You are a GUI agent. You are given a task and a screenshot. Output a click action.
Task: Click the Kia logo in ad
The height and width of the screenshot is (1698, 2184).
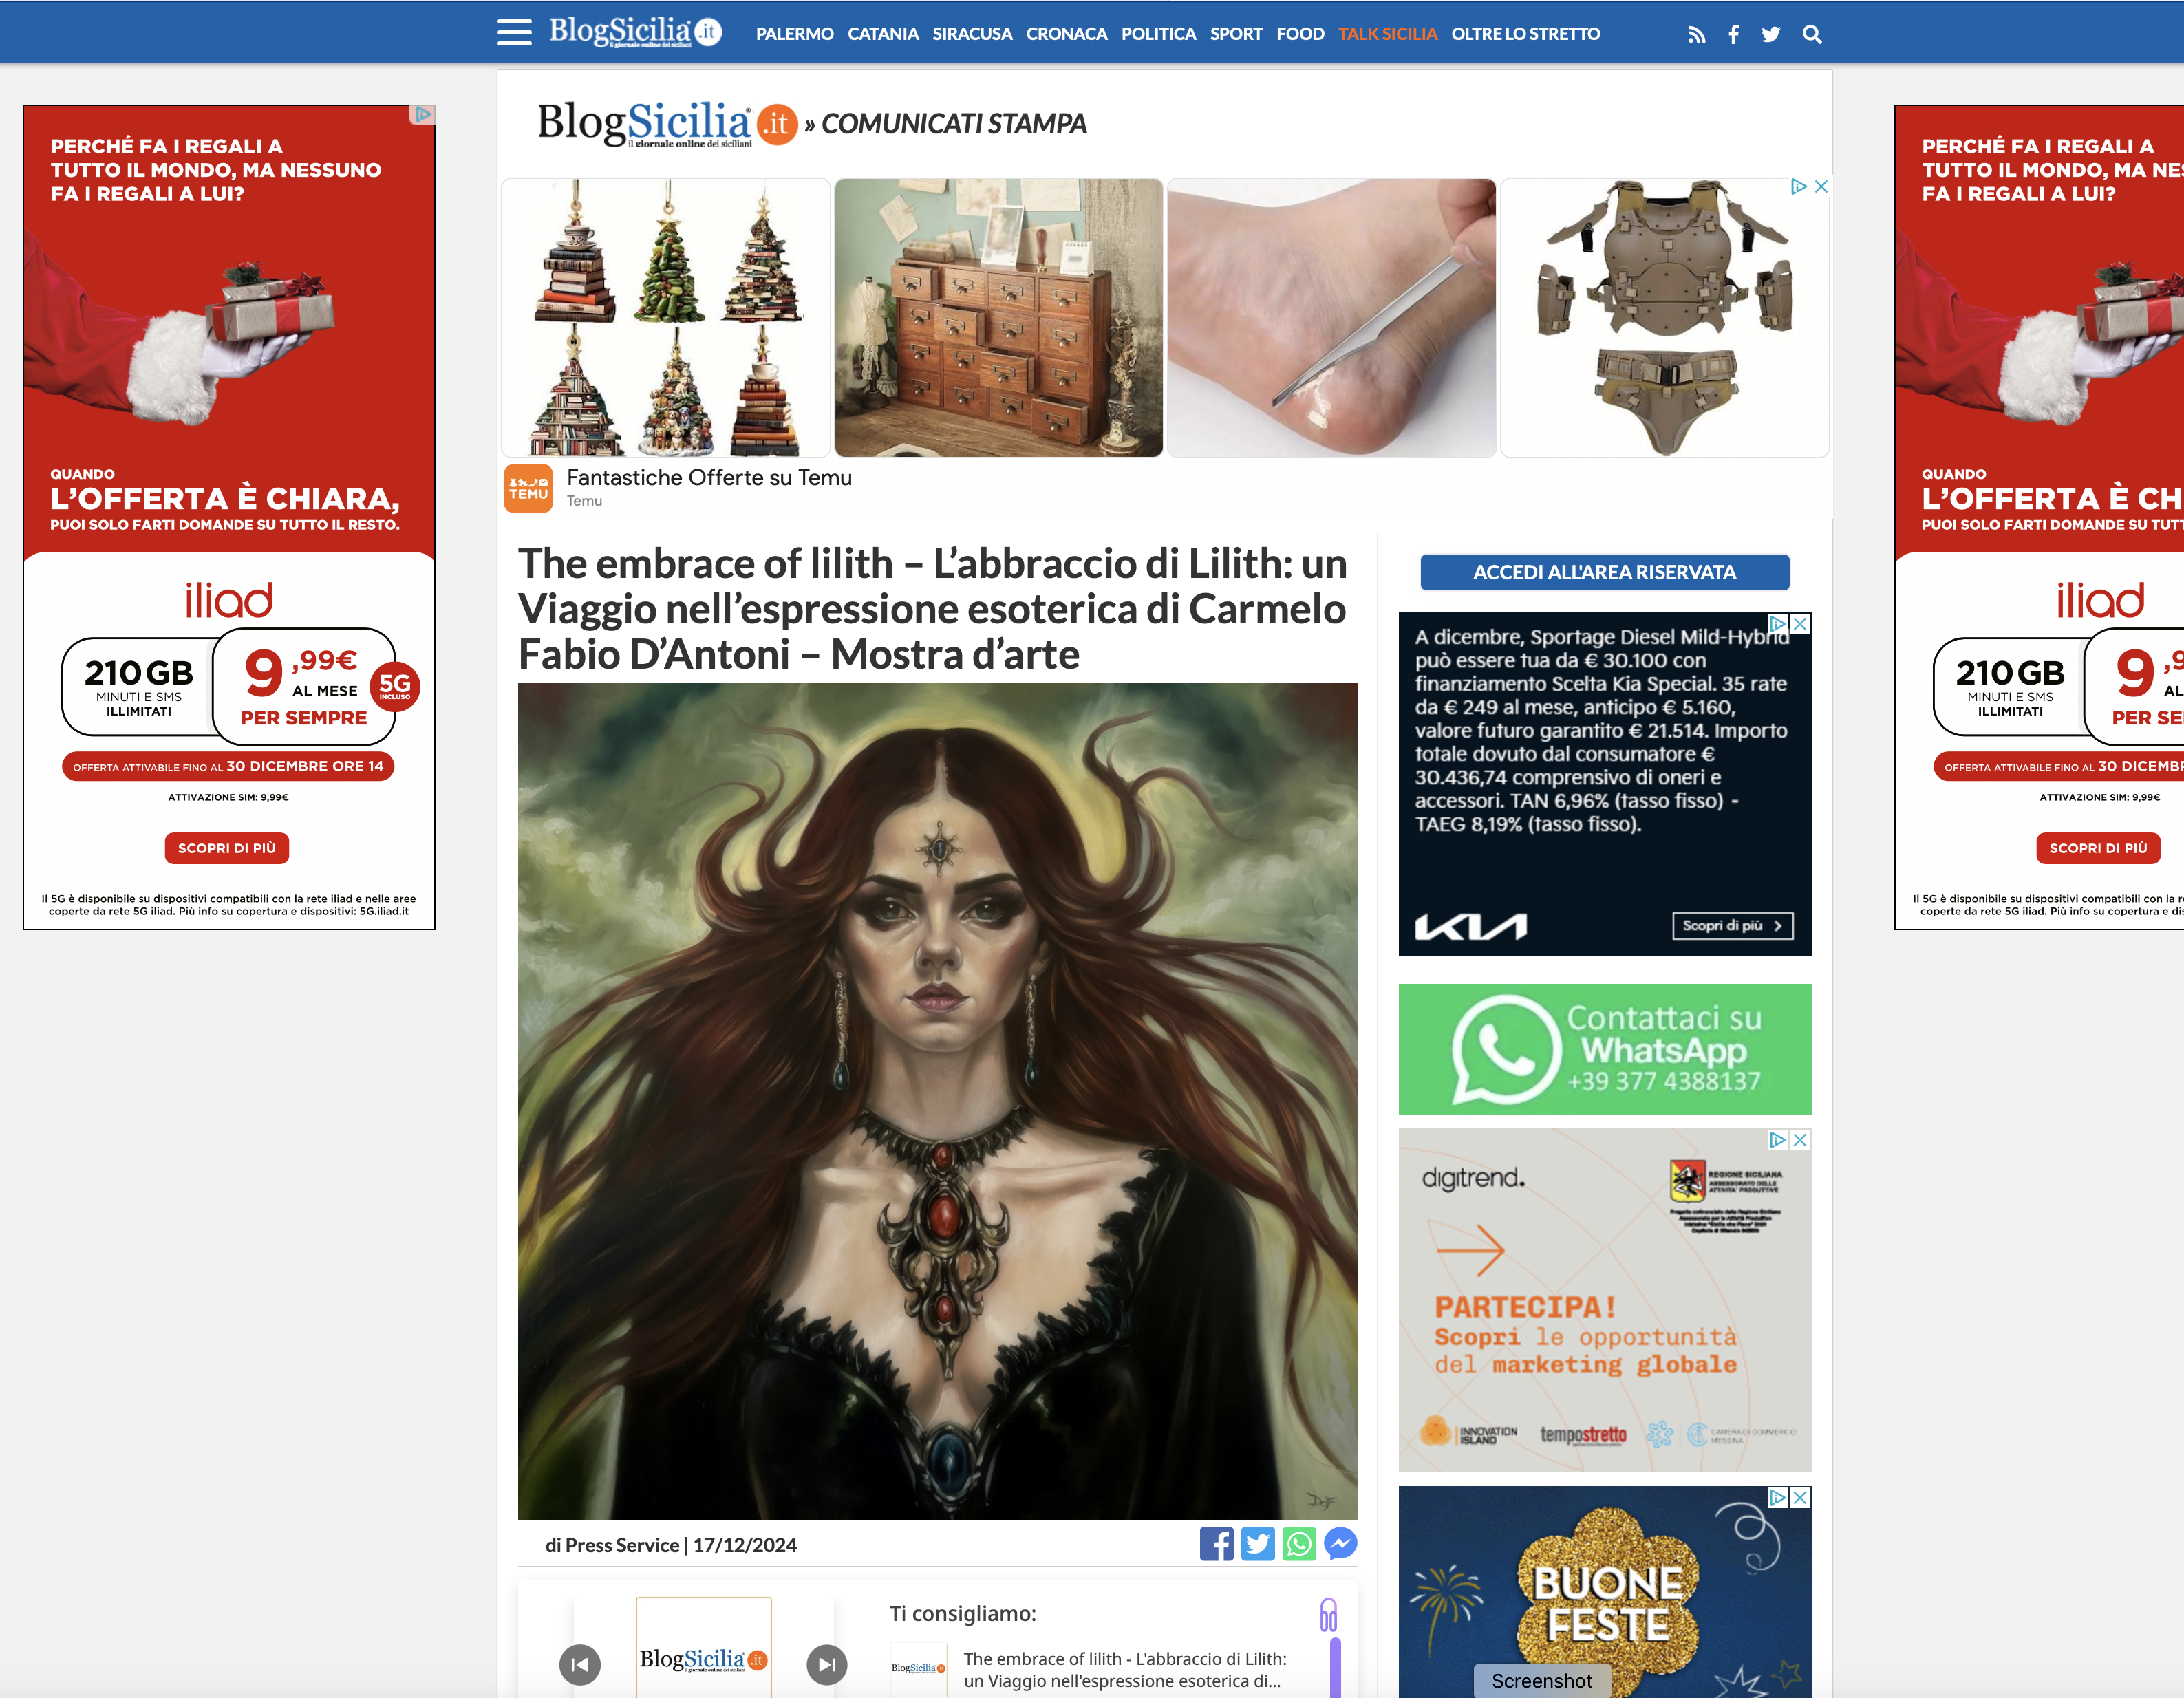1470,927
